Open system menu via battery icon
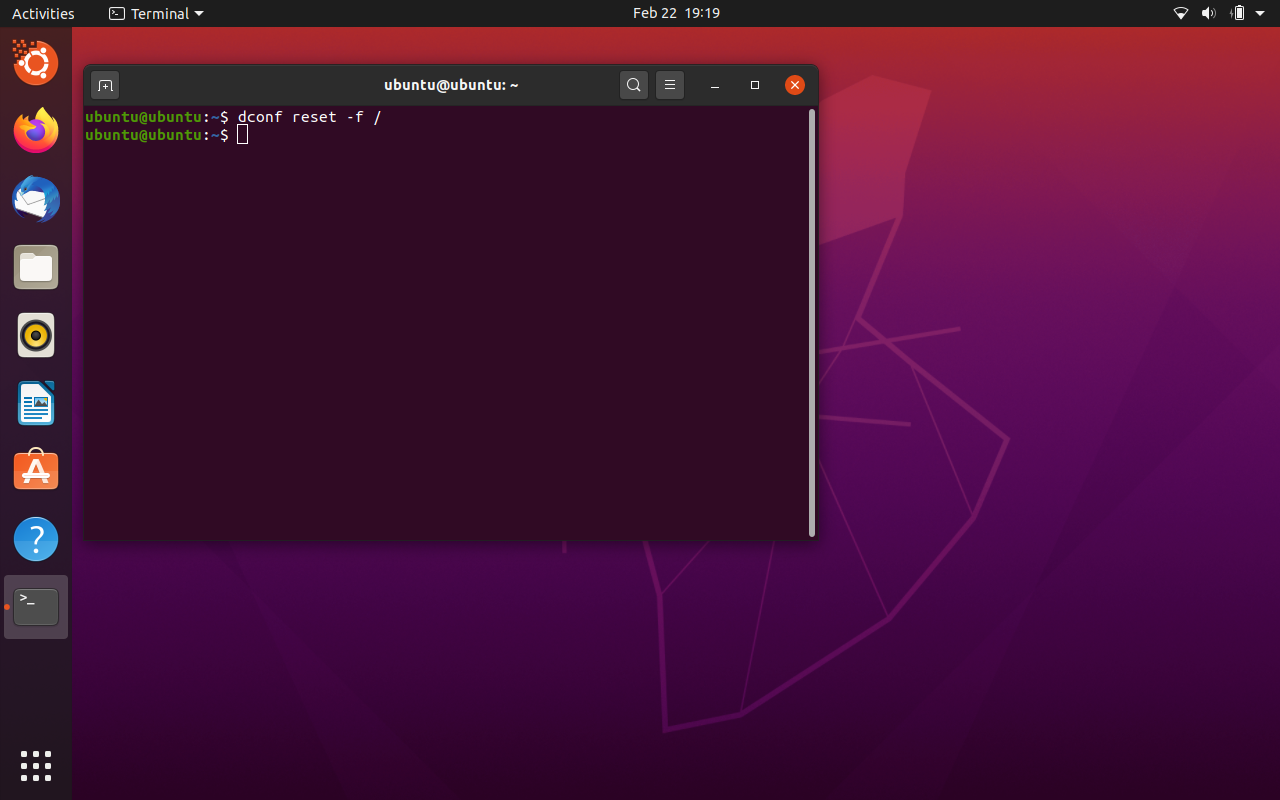1280x800 pixels. (x=1238, y=13)
